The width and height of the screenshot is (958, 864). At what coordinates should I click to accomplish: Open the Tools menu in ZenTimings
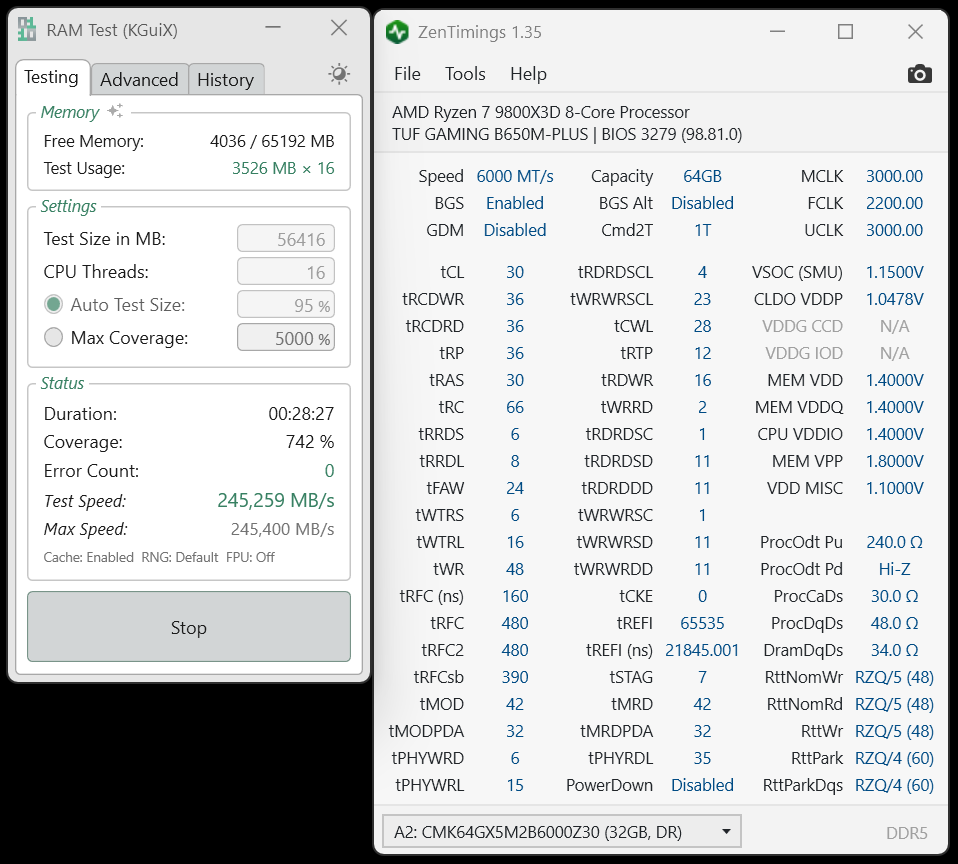(x=465, y=74)
